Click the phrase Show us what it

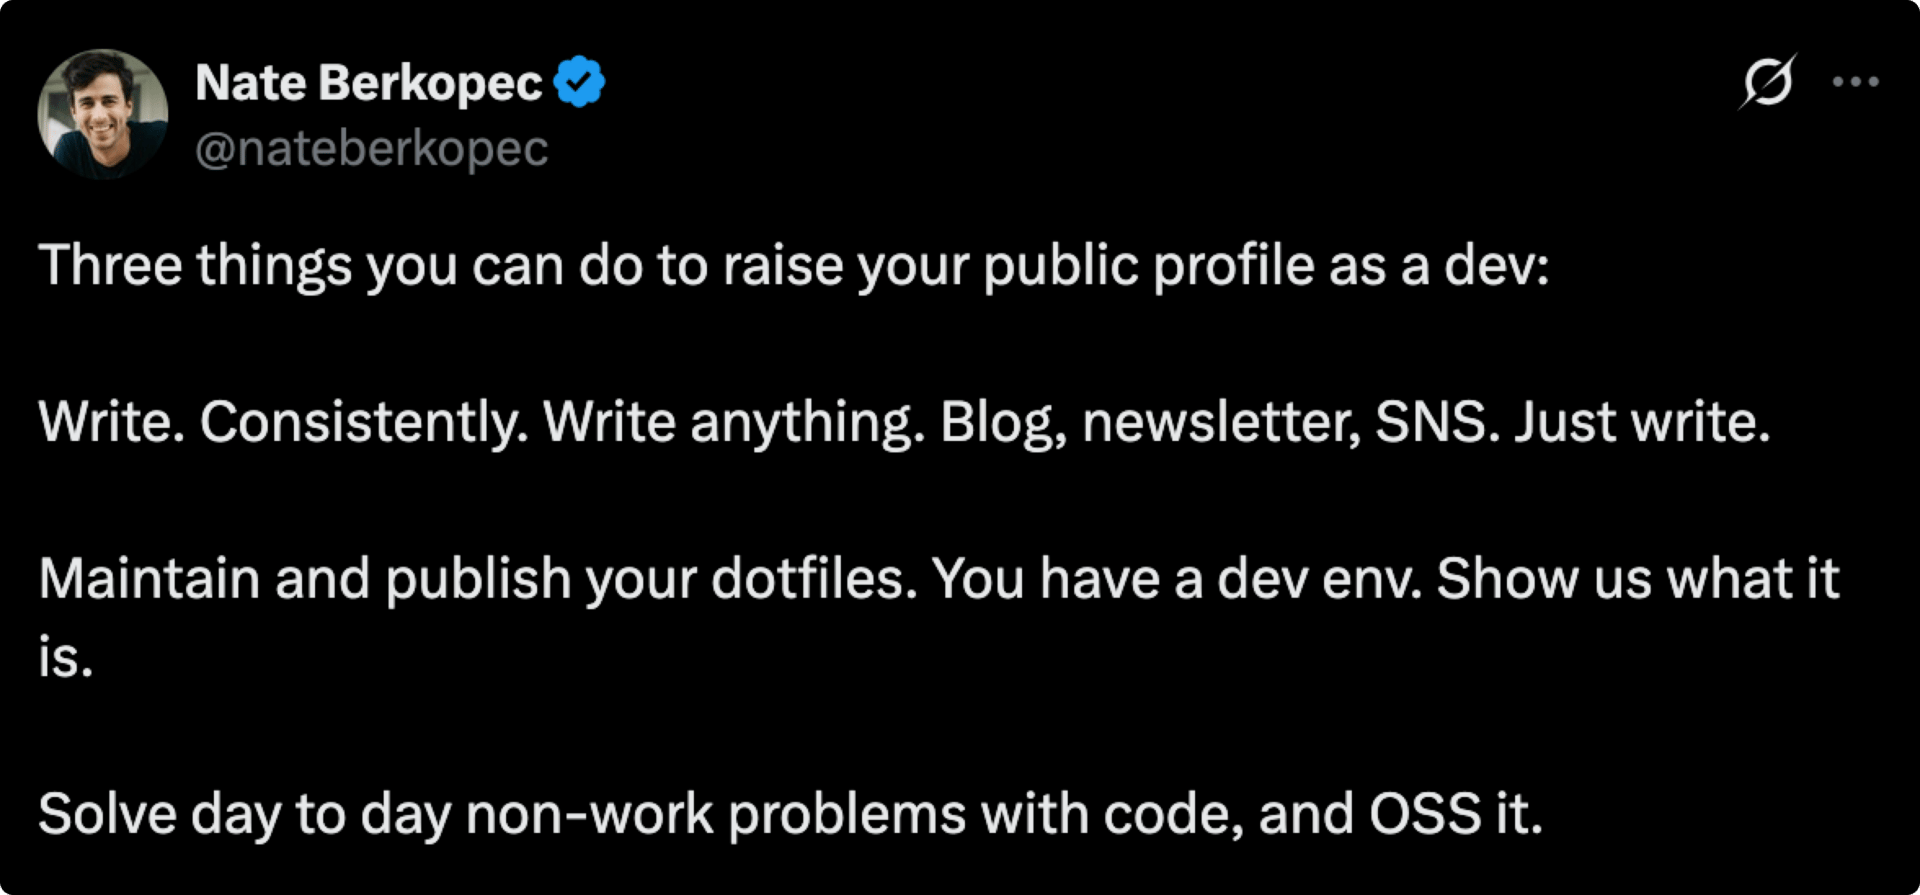pyautogui.click(x=1638, y=579)
